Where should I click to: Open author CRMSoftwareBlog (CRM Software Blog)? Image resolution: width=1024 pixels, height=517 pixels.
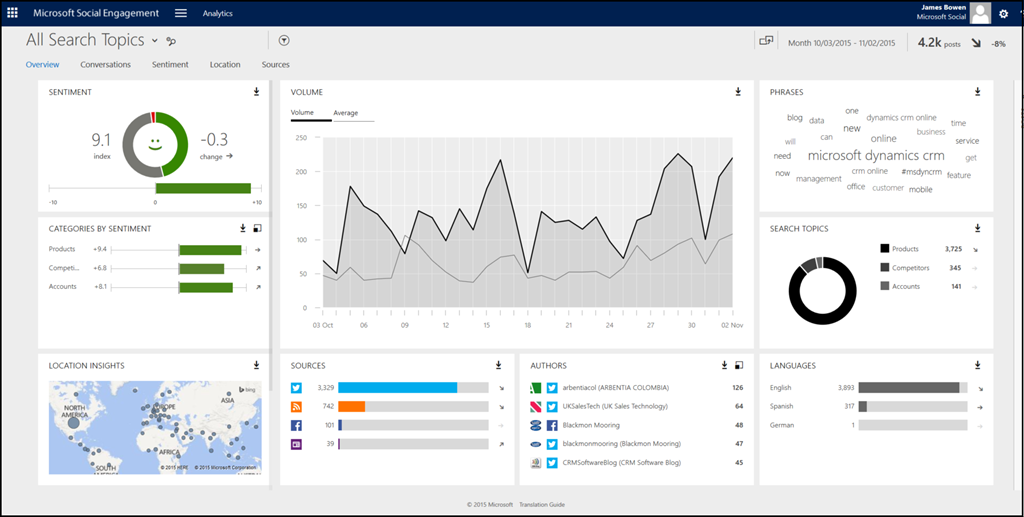tap(622, 463)
